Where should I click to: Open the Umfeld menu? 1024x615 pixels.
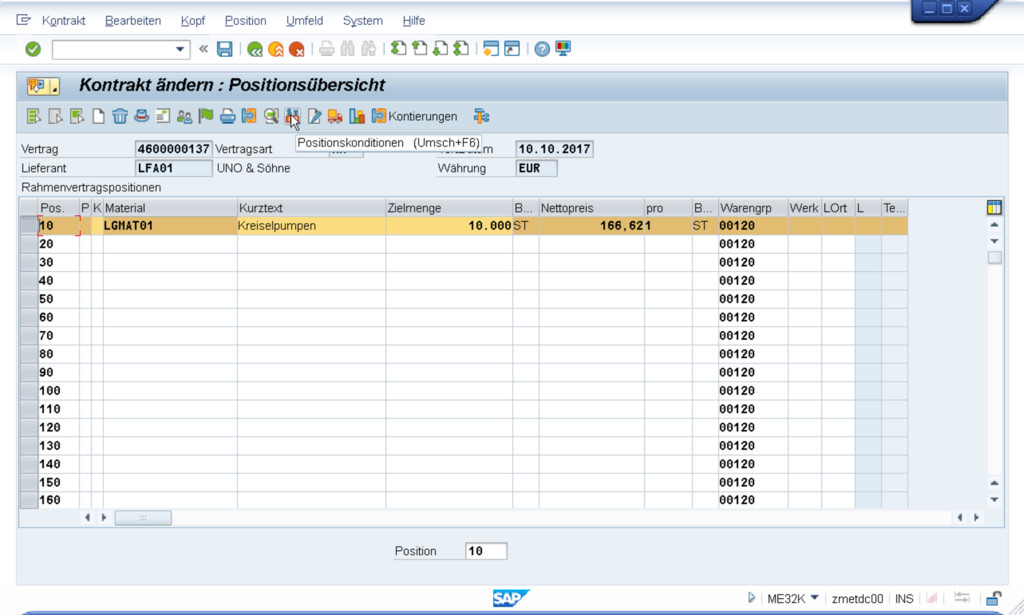[304, 21]
